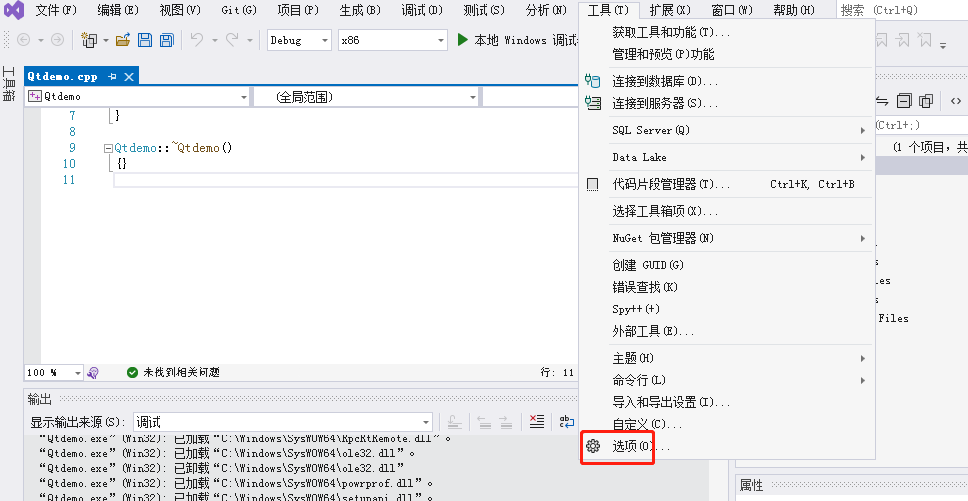
Task: Pin the Qtdemo.cpp tab
Action: tap(112, 76)
